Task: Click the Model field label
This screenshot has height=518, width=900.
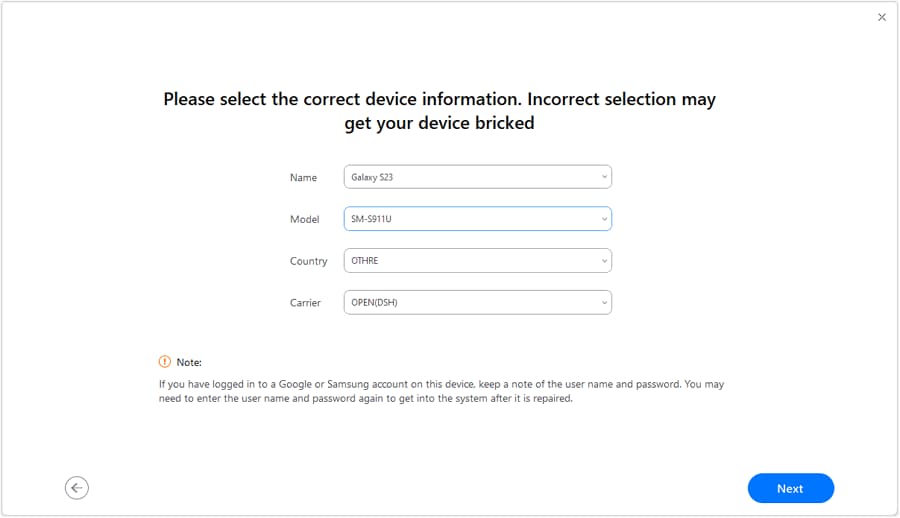Action: tap(304, 219)
